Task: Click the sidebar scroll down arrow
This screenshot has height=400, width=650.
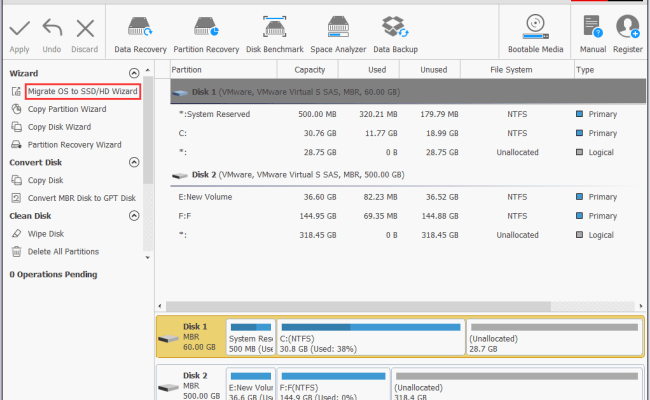Action: (148, 257)
